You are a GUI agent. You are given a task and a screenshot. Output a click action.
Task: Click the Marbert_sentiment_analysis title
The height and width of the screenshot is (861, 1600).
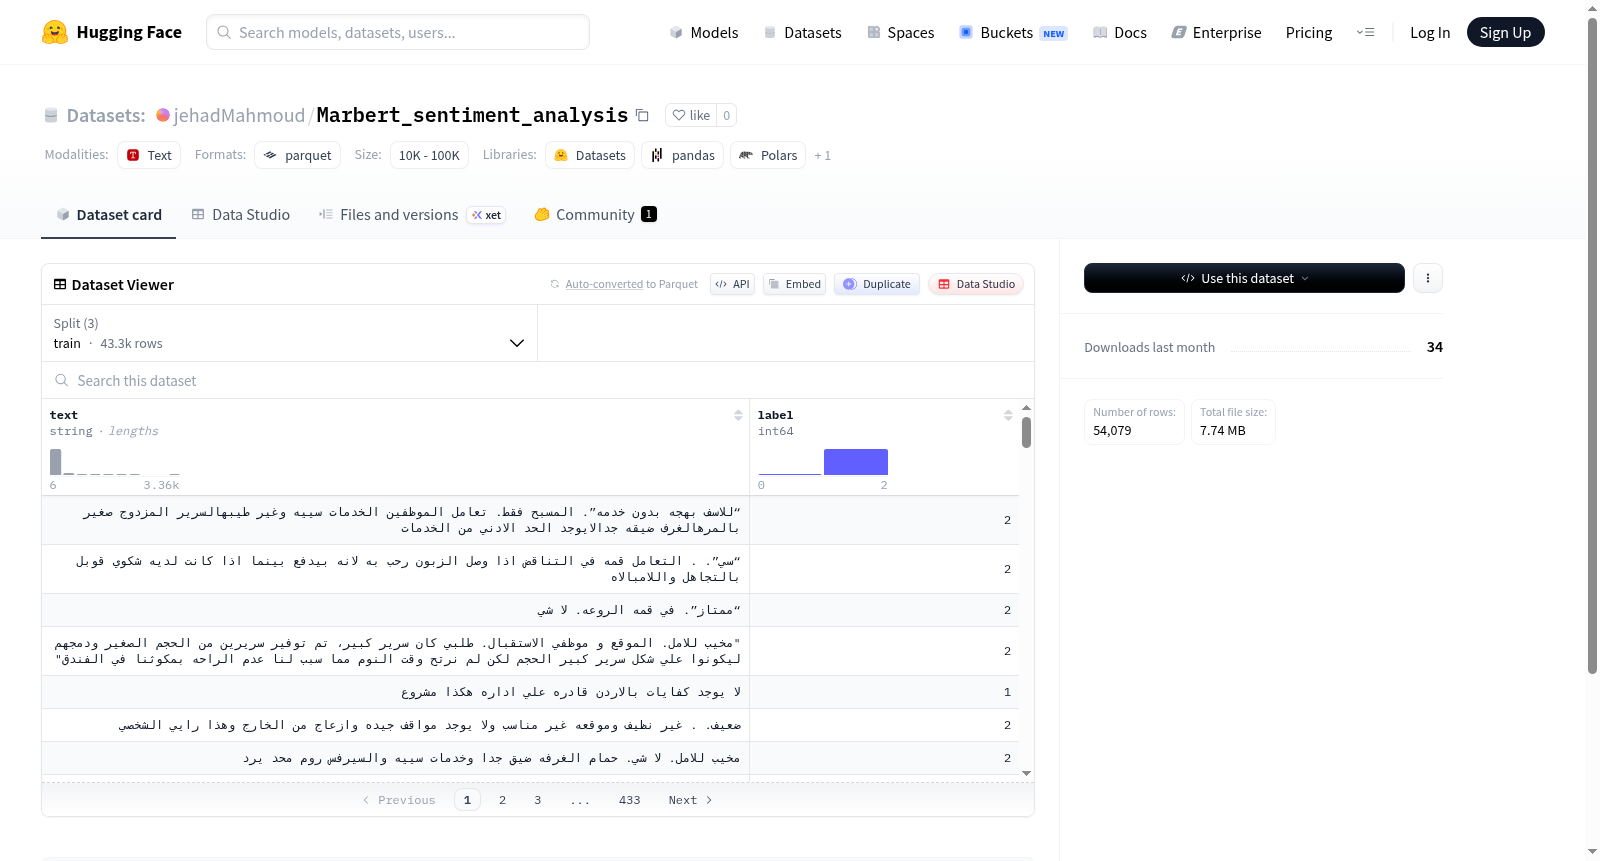(x=472, y=115)
